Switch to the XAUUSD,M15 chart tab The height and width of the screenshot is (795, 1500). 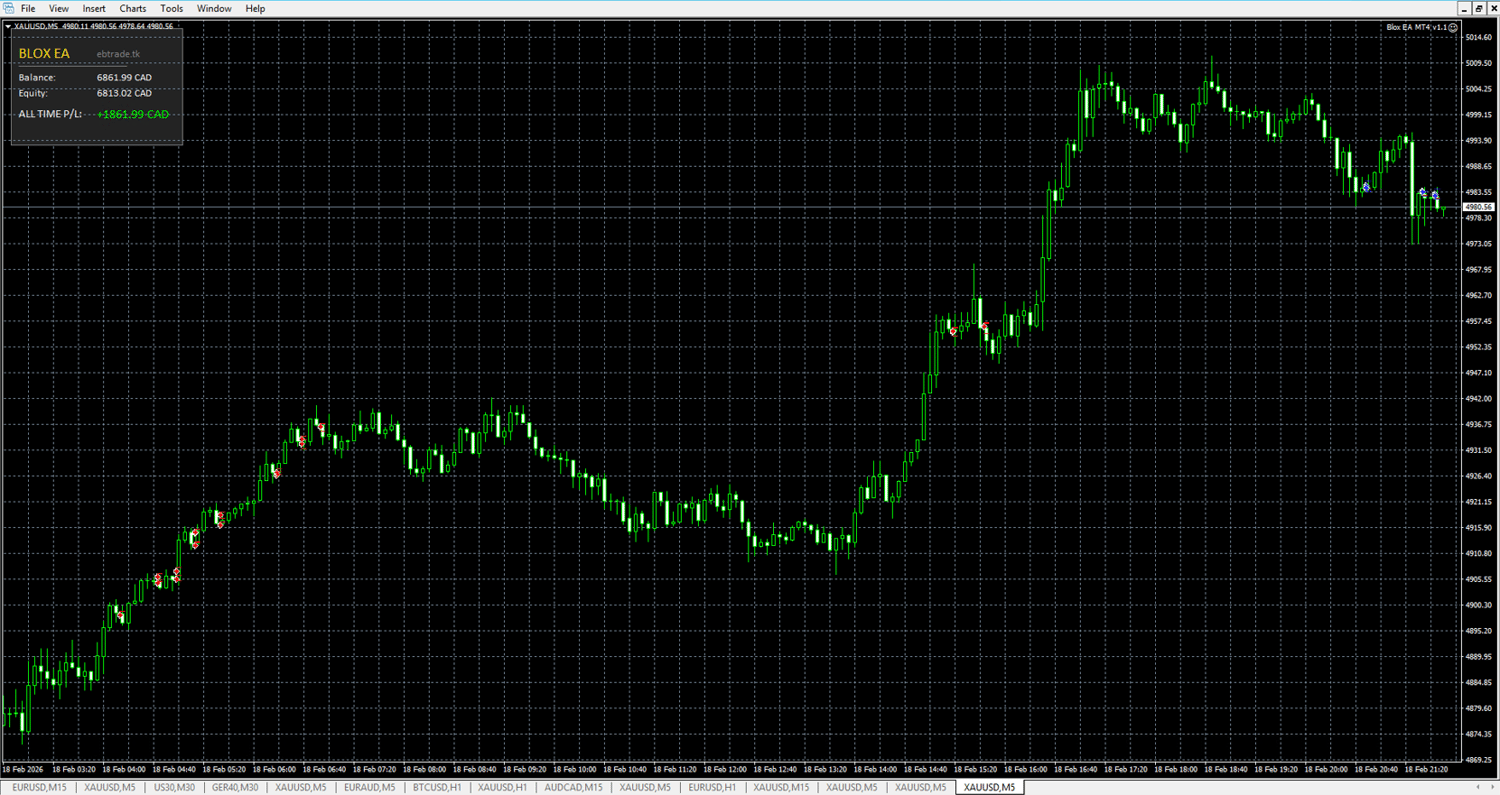click(x=783, y=788)
